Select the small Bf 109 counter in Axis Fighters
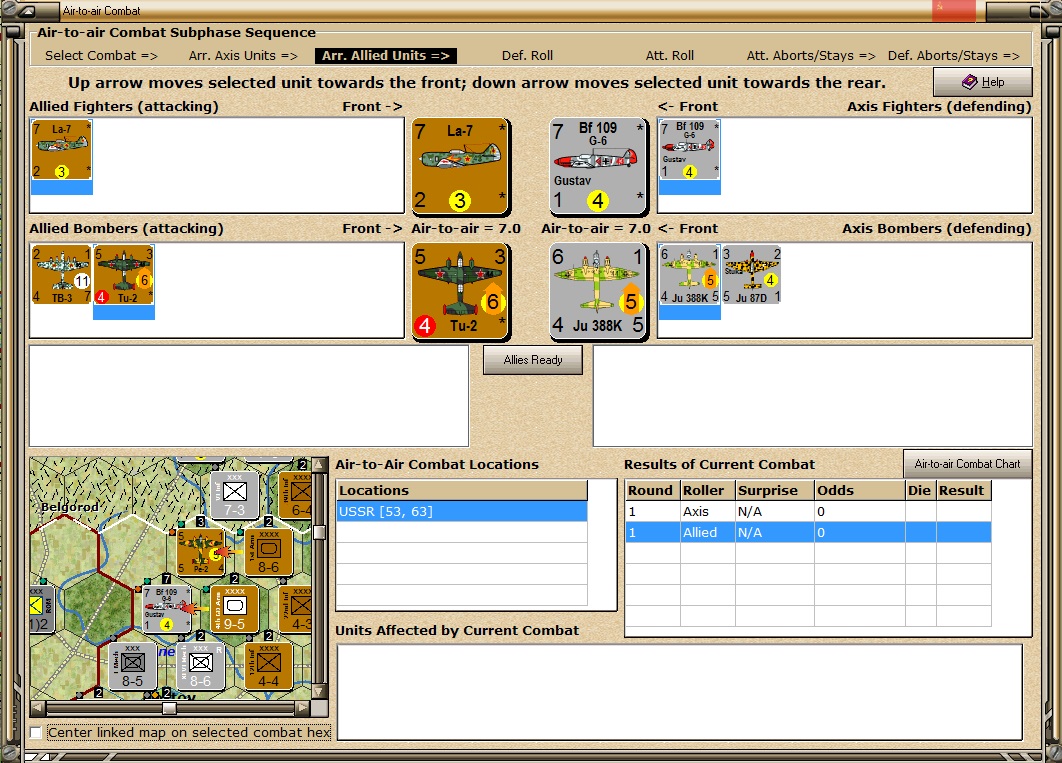1062x763 pixels. (689, 150)
